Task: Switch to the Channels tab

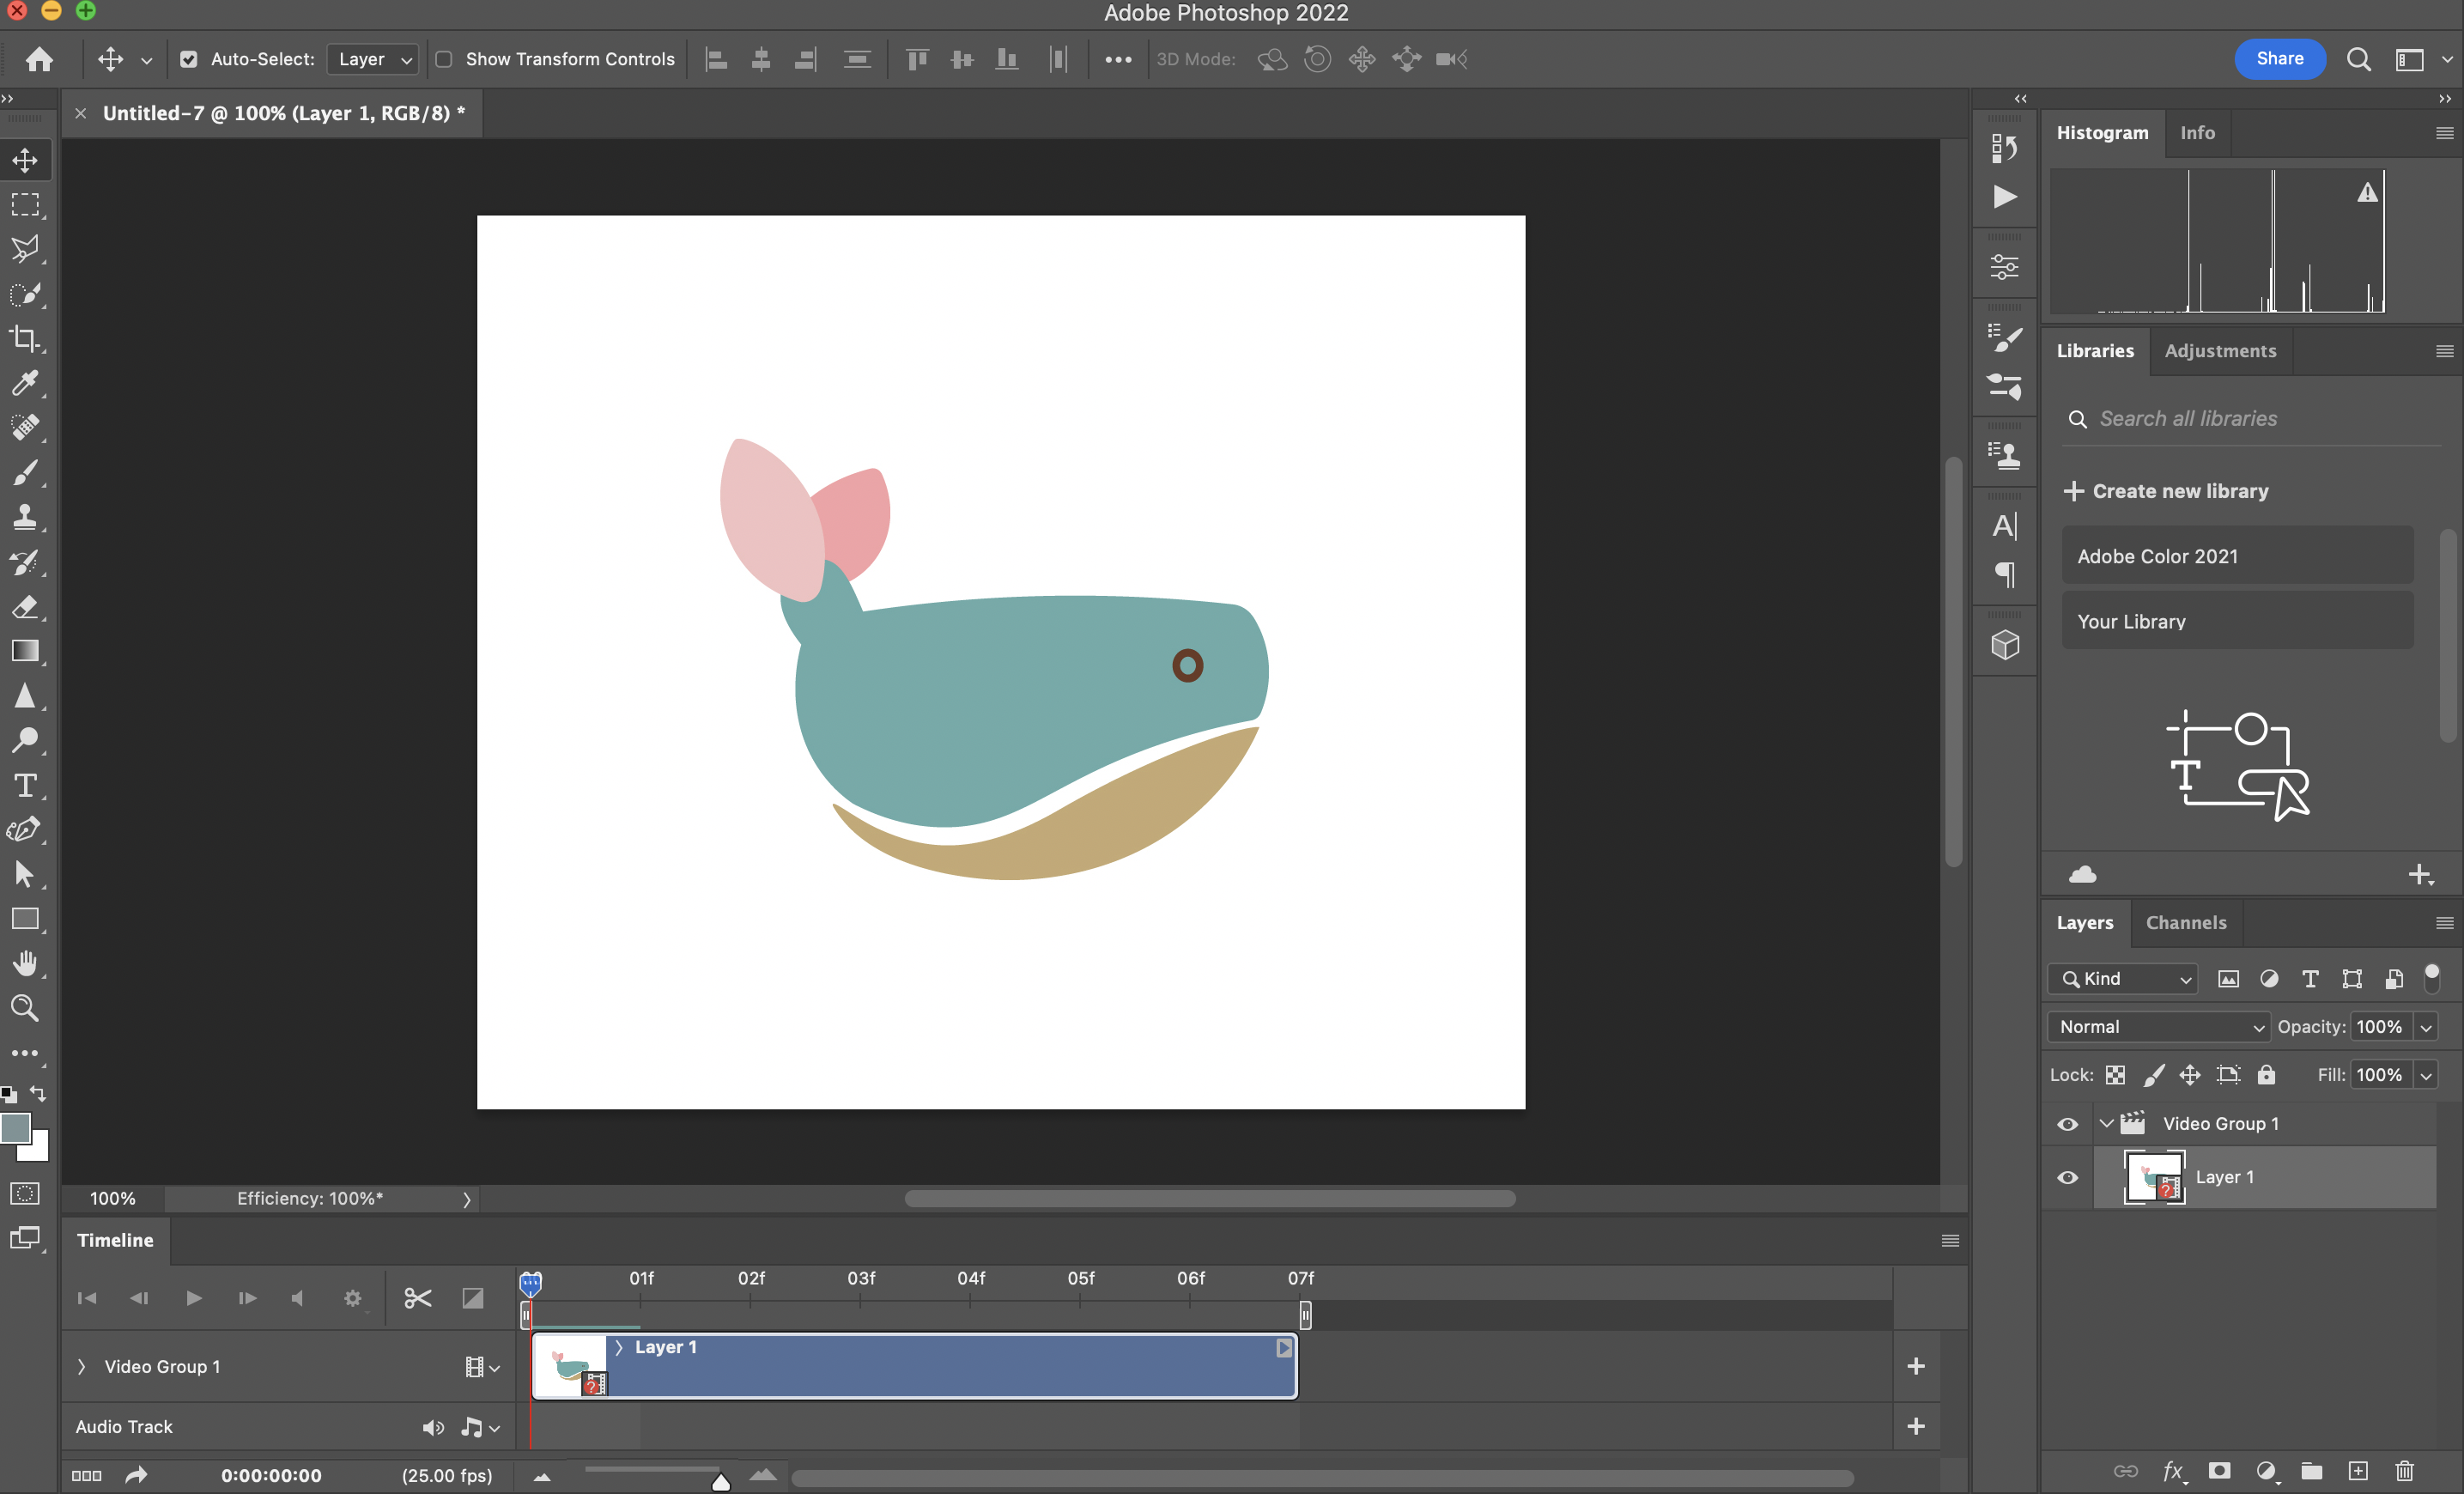Action: pyautogui.click(x=2186, y=922)
